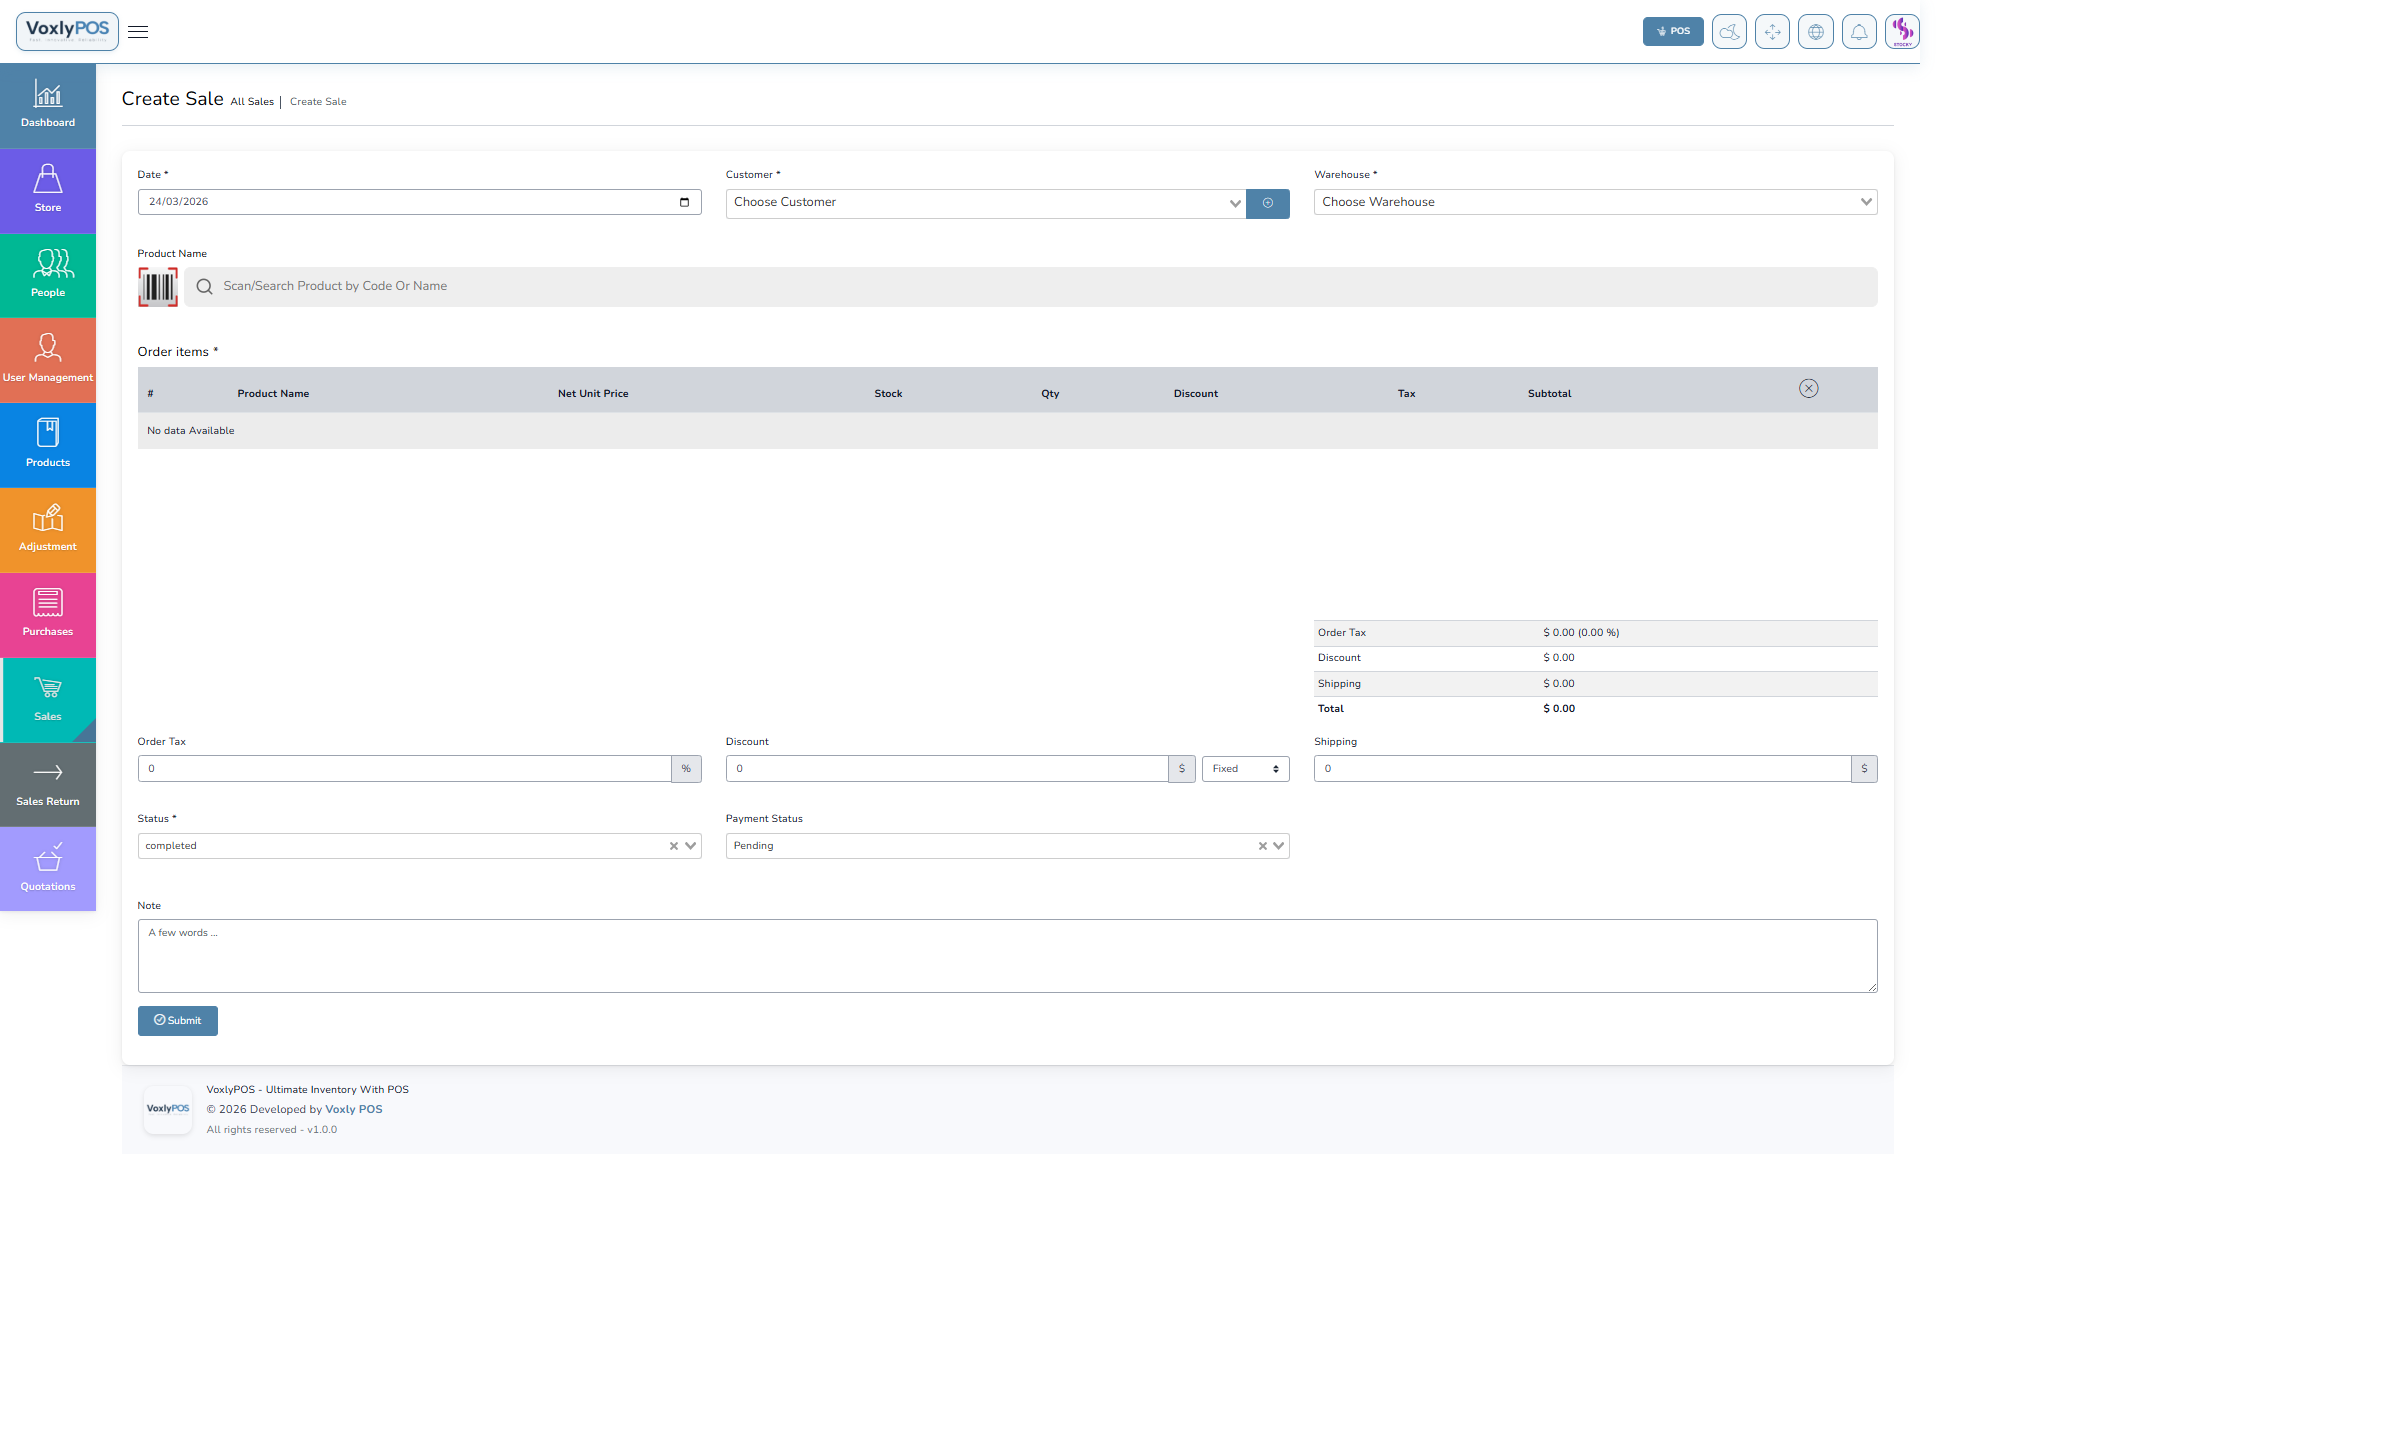2381x1443 pixels.
Task: Go to Adjustment from the sidebar
Action: point(47,529)
